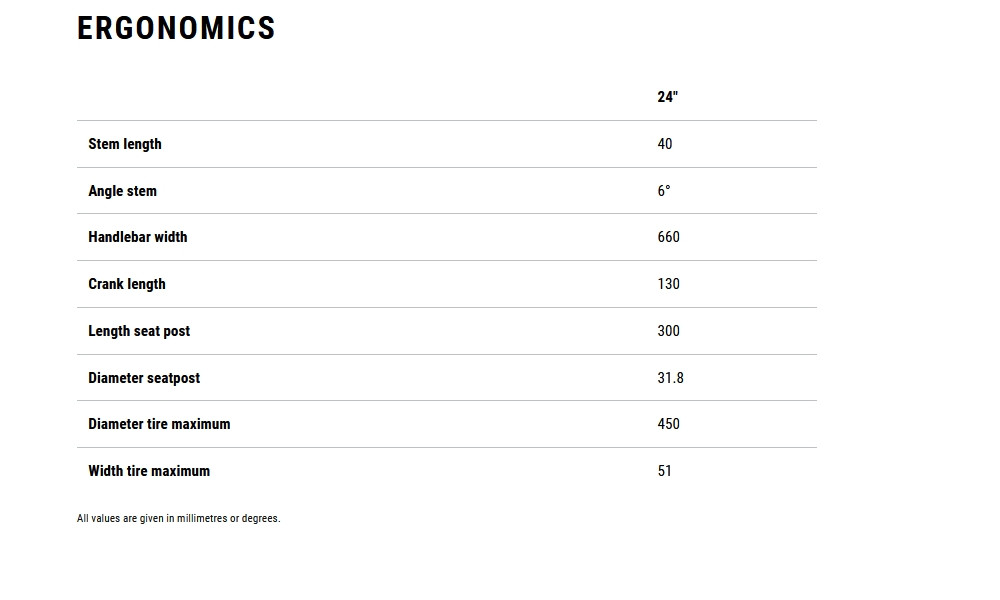Viewport: 1000px width, 600px height.
Task: Select the Length seat post label
Action: (139, 331)
